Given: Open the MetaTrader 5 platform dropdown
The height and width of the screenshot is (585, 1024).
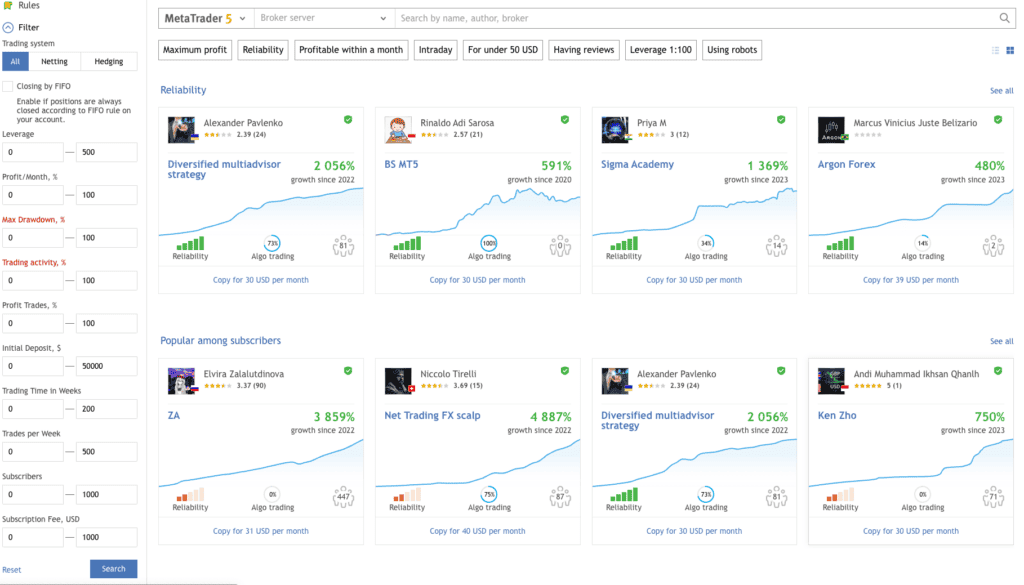Looking at the screenshot, I should 206,18.
